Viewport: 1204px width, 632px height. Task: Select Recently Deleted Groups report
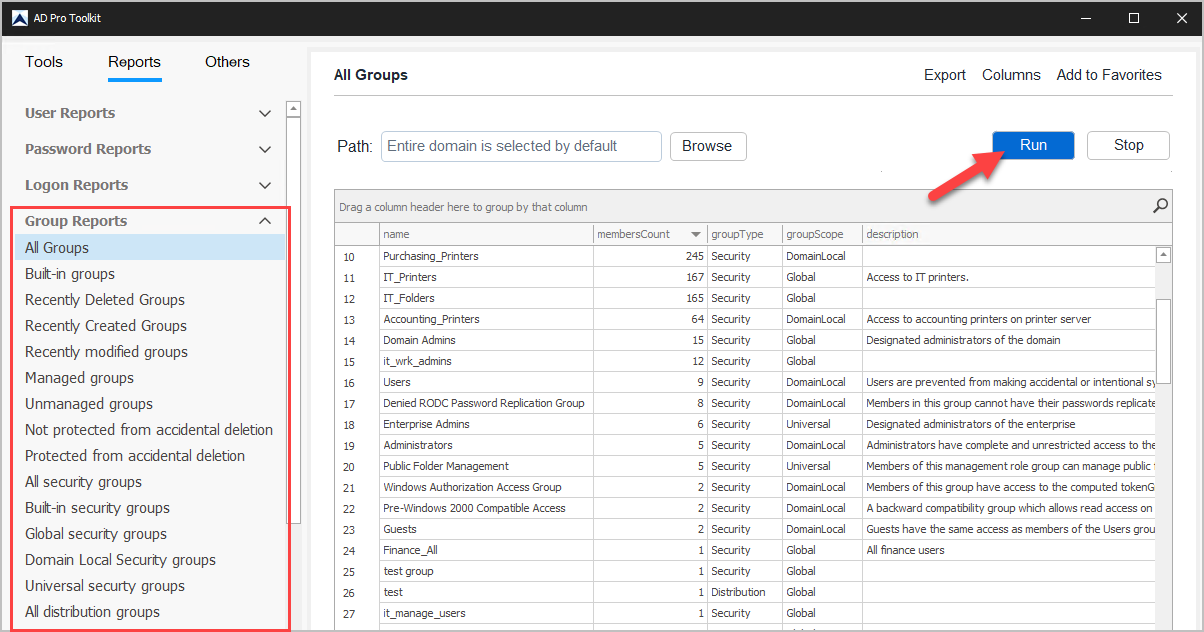click(x=105, y=300)
